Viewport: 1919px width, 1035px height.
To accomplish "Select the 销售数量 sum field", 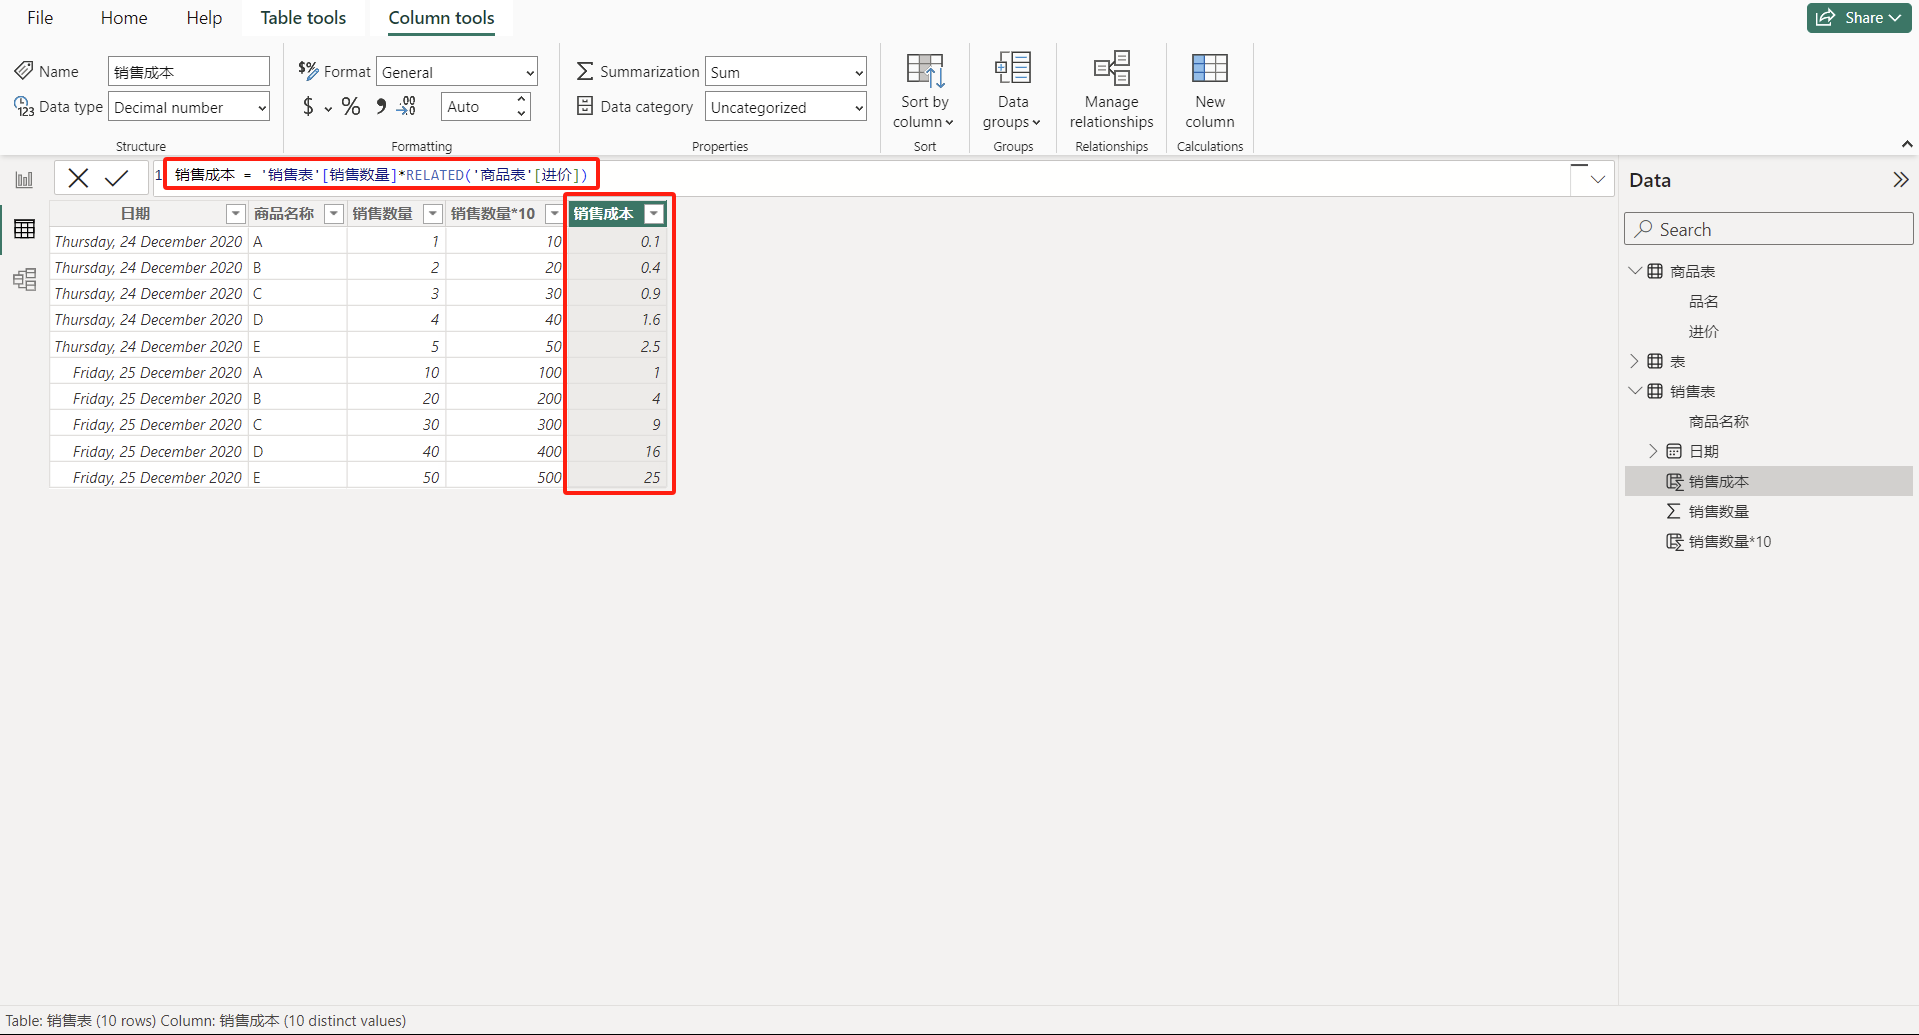I will tap(1769, 511).
